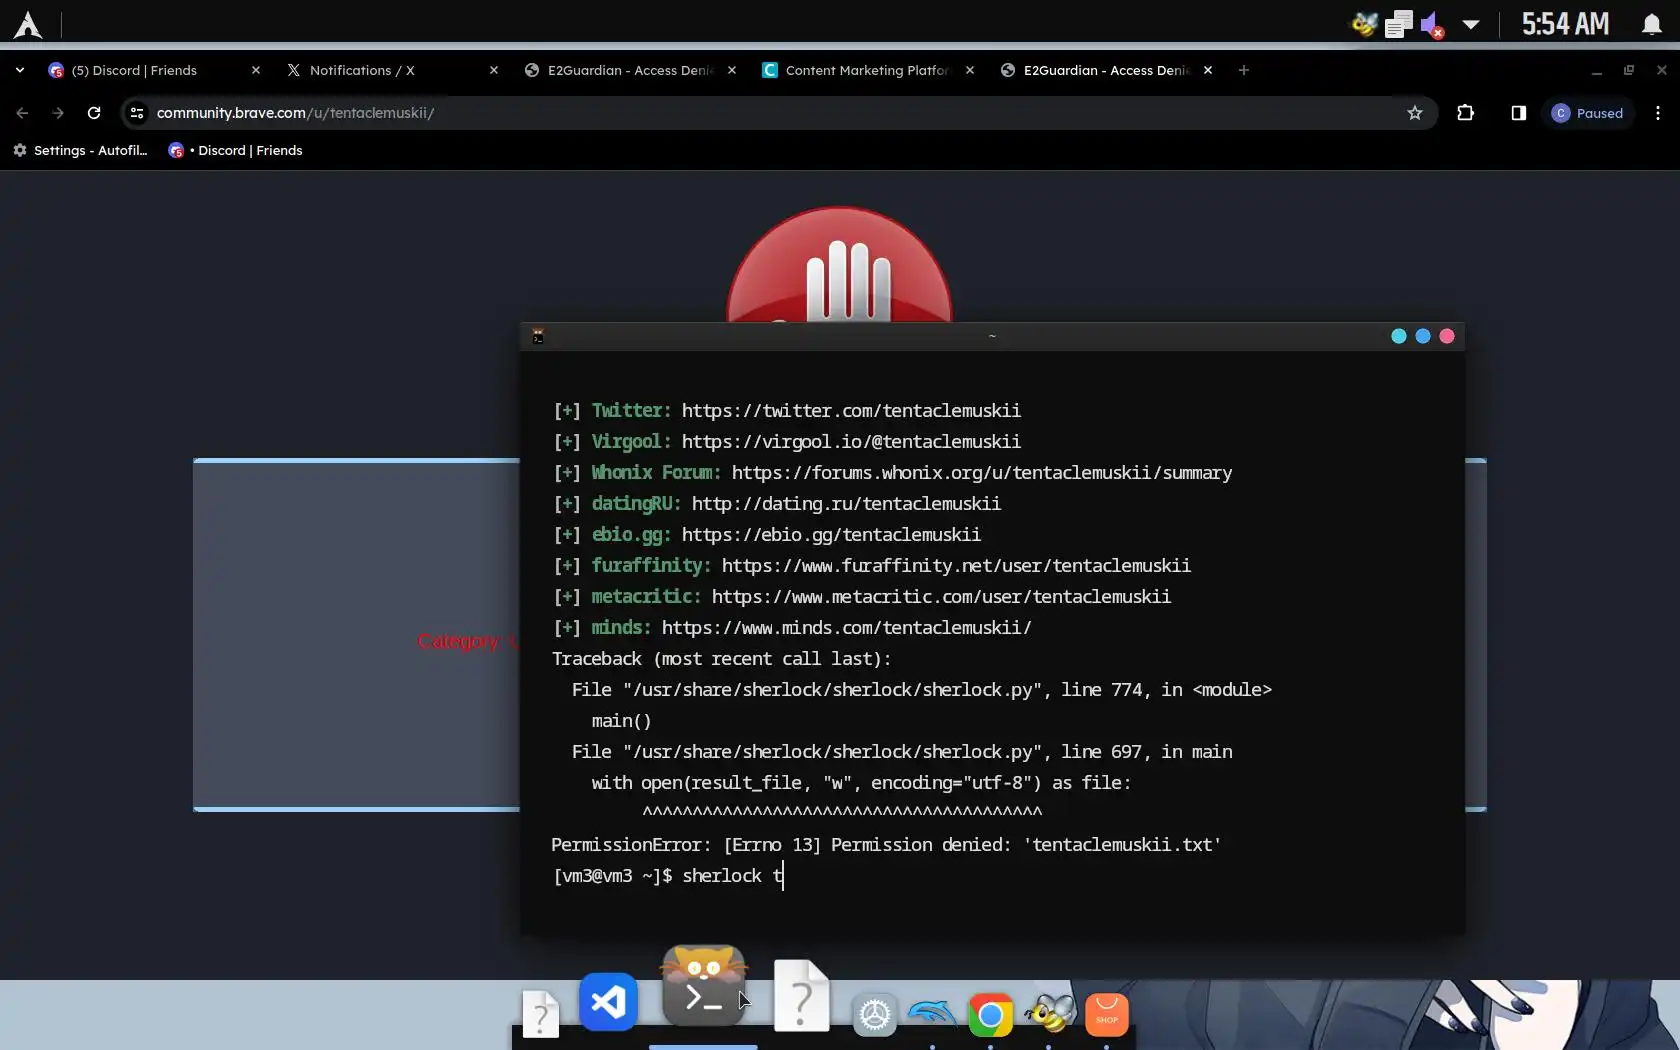The image size is (1680, 1050).
Task: Open Google Chrome from the dock
Action: pos(990,1015)
